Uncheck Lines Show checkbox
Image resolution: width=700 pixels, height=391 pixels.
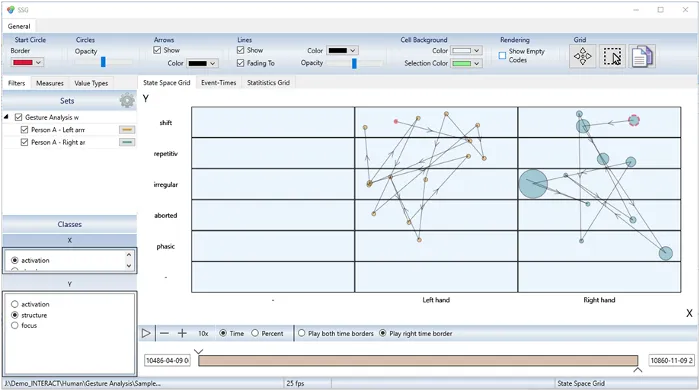click(x=241, y=50)
